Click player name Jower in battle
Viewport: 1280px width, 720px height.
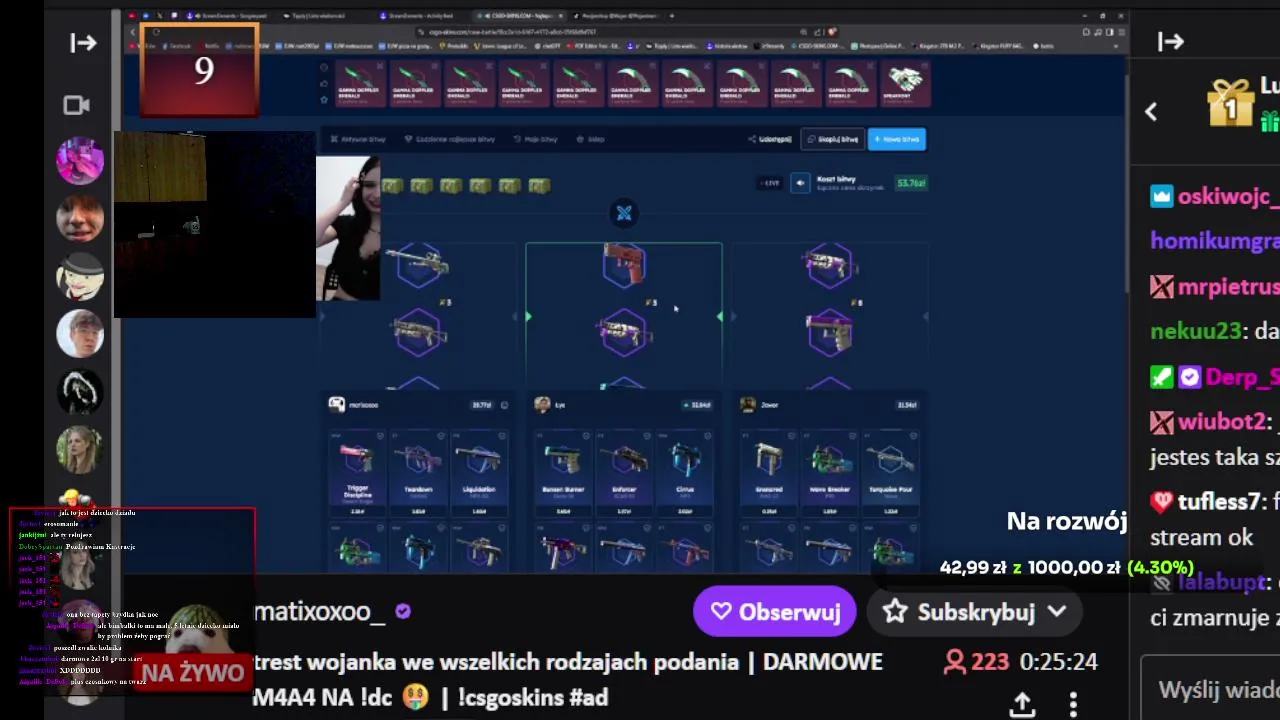(x=769, y=405)
